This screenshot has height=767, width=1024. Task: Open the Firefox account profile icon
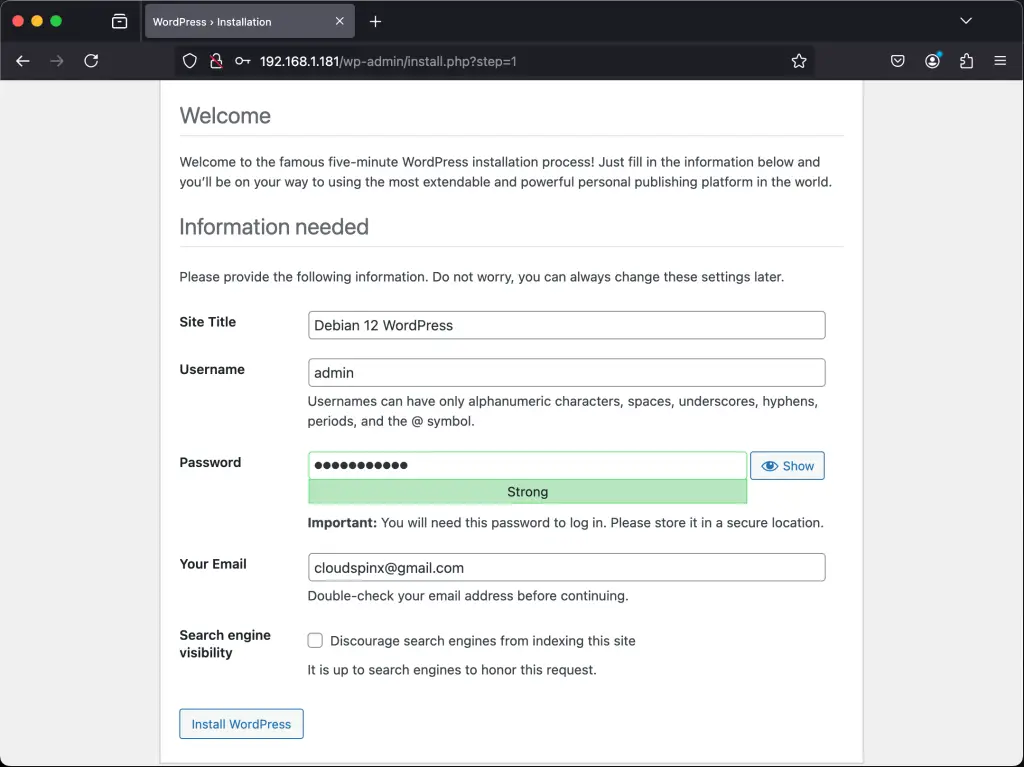(x=932, y=61)
